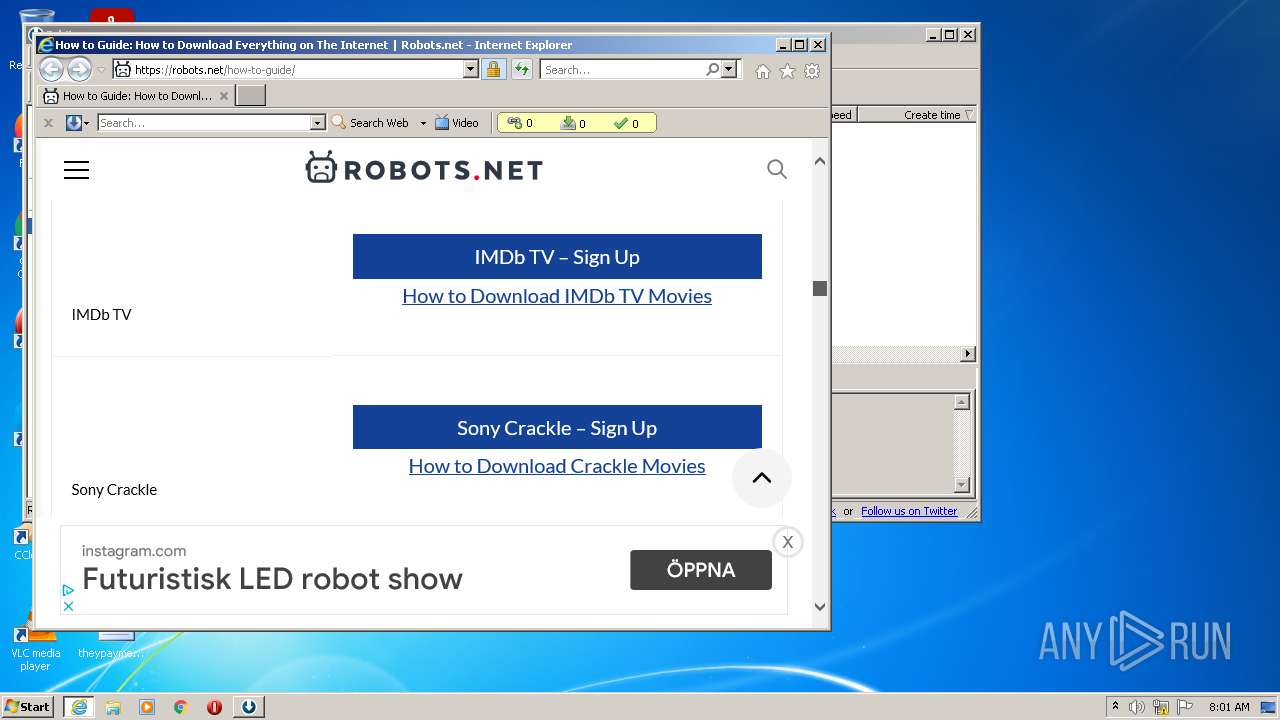Click the blue download manager toolbar icon
This screenshot has width=1280, height=720.
pos(73,123)
